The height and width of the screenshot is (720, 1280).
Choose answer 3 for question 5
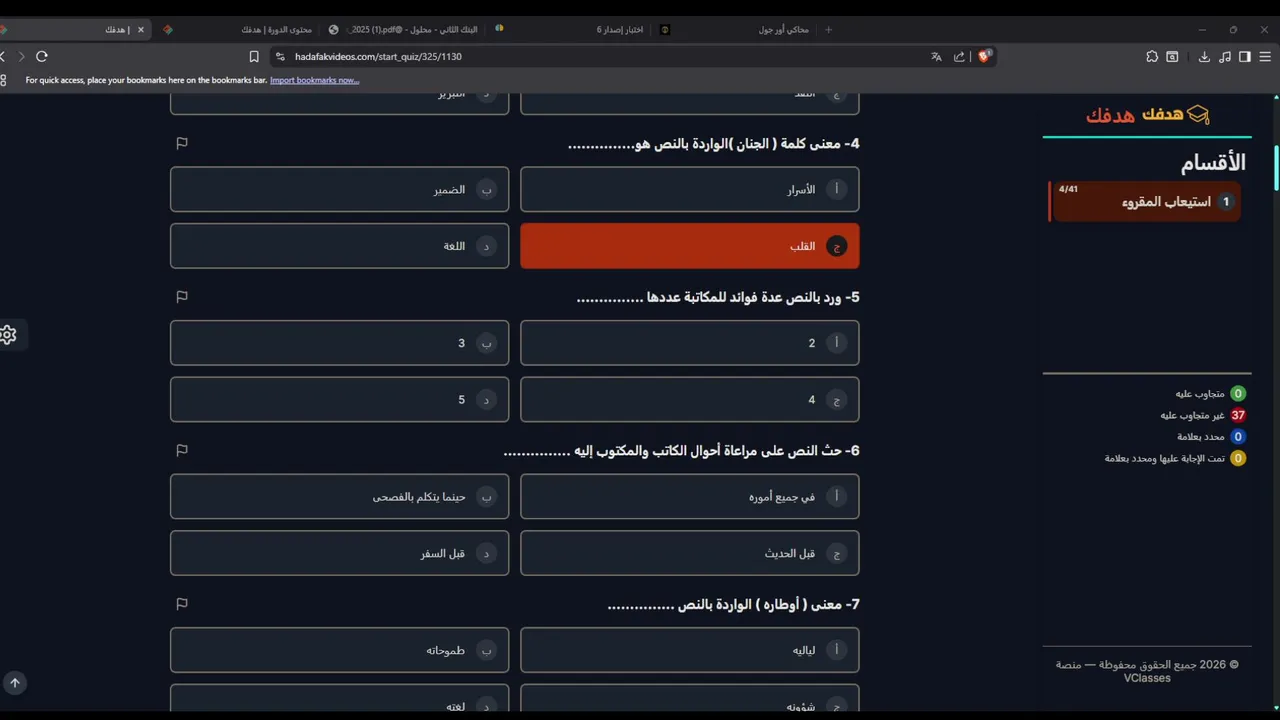pos(340,343)
